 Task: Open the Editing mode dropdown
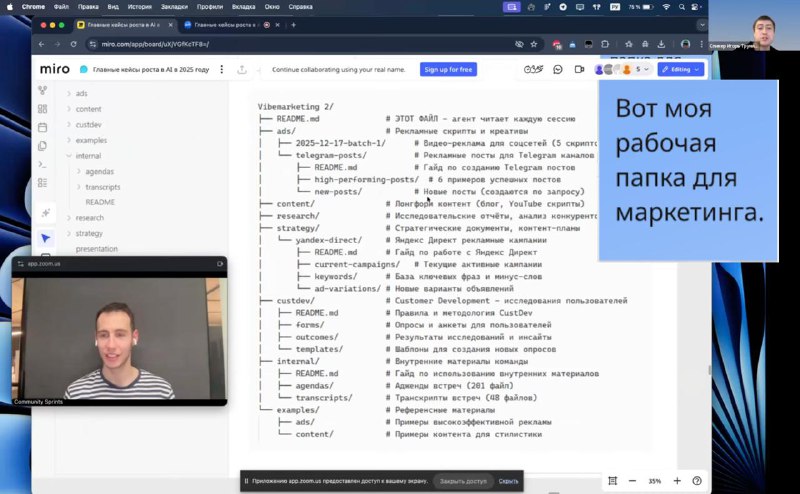pyautogui.click(x=681, y=69)
